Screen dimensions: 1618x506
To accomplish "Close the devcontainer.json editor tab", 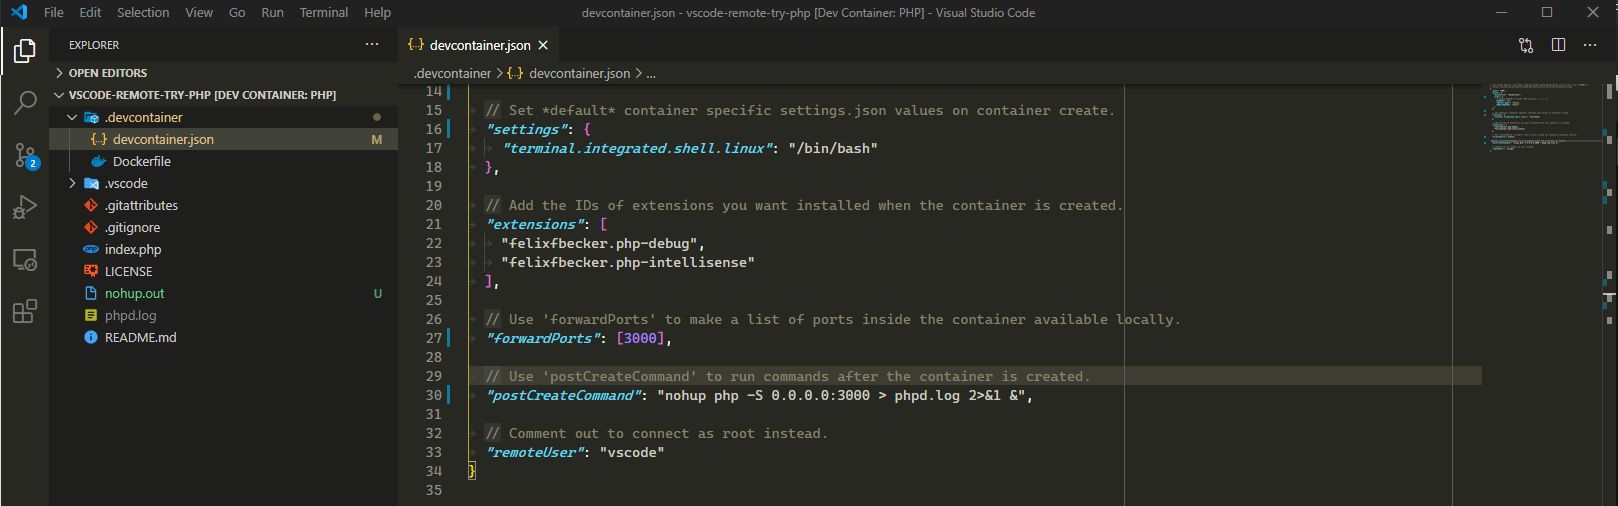I will click(x=543, y=45).
